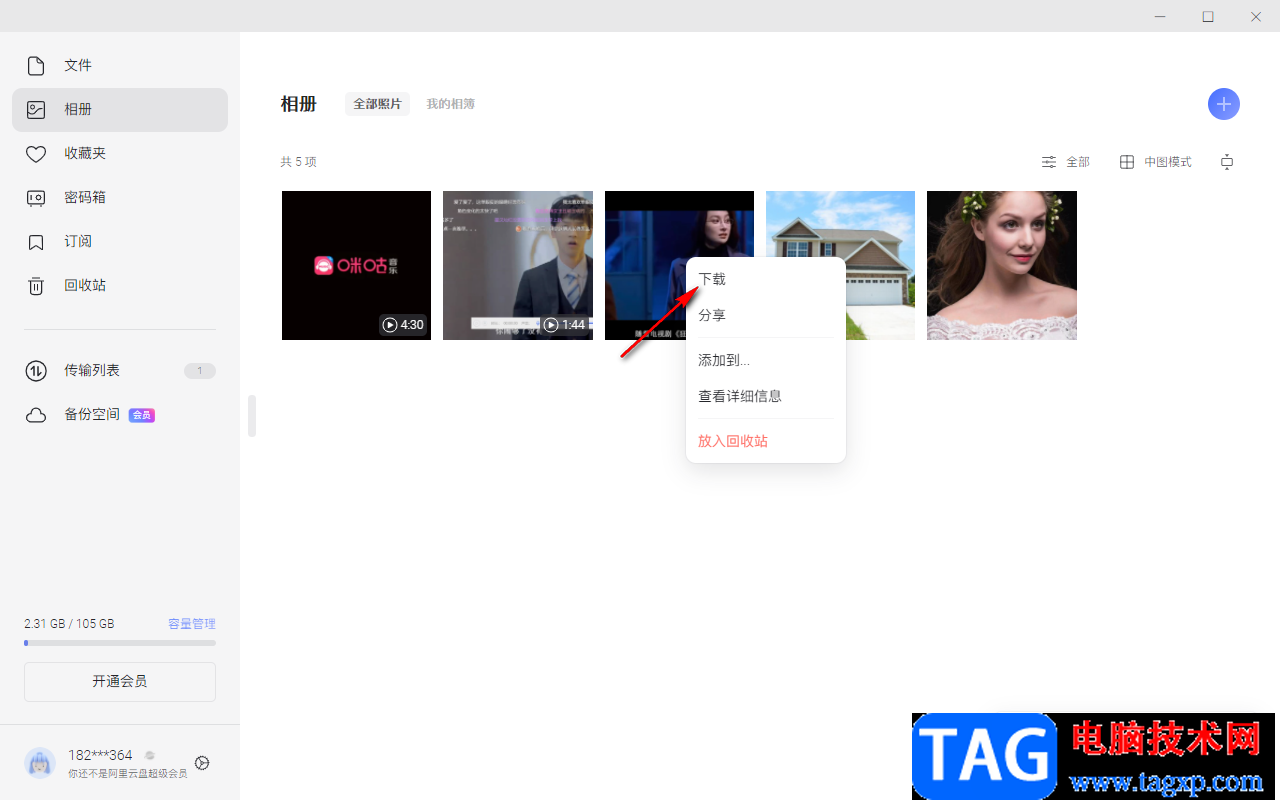Click the play icon on the 4:30 video
The height and width of the screenshot is (800, 1280).
click(x=390, y=325)
